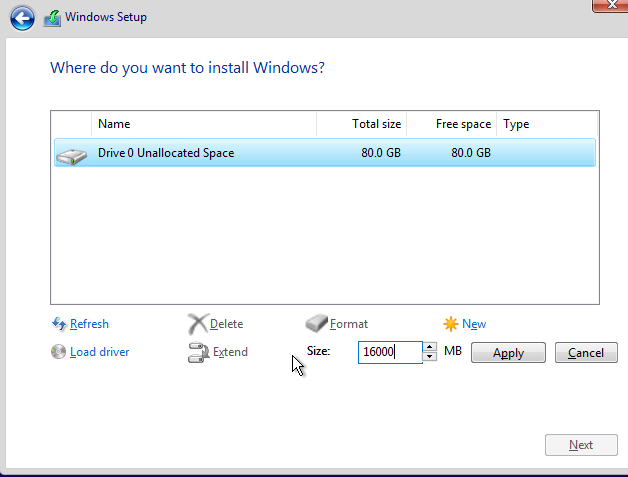The width and height of the screenshot is (628, 477).
Task: Refresh the drive list
Action: click(x=89, y=324)
